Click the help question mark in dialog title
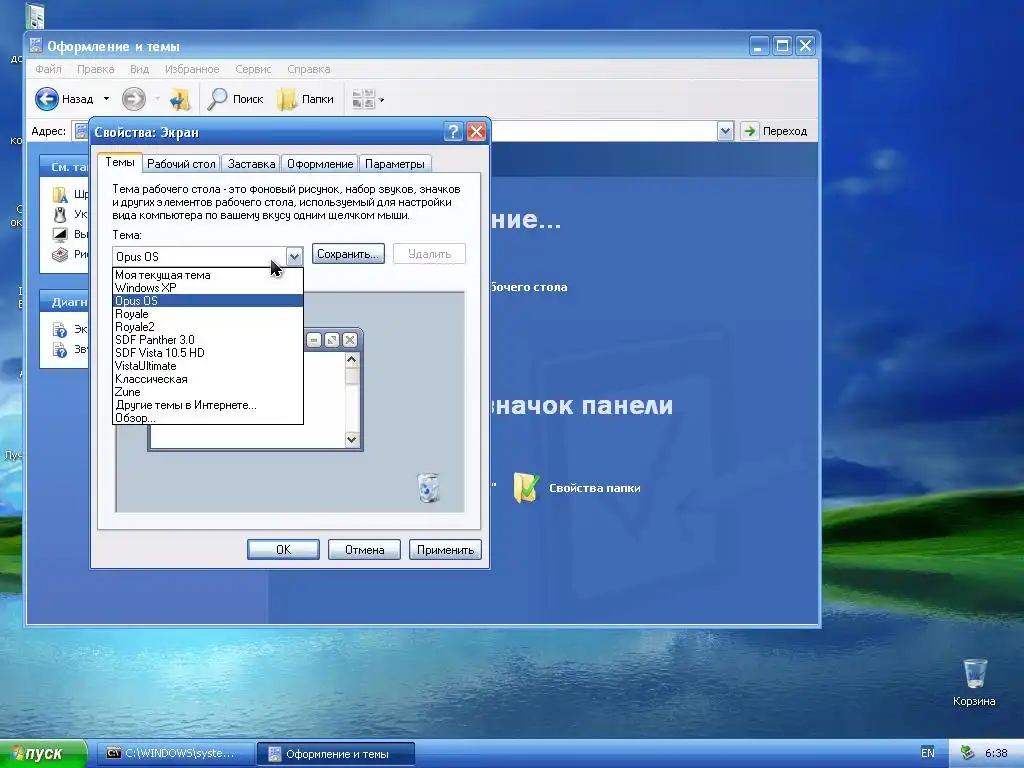 (453, 132)
